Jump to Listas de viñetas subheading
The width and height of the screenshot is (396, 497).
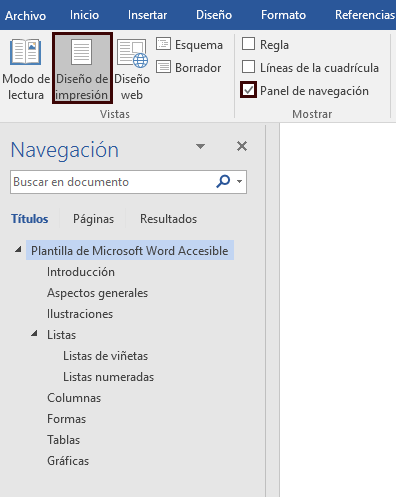point(105,356)
